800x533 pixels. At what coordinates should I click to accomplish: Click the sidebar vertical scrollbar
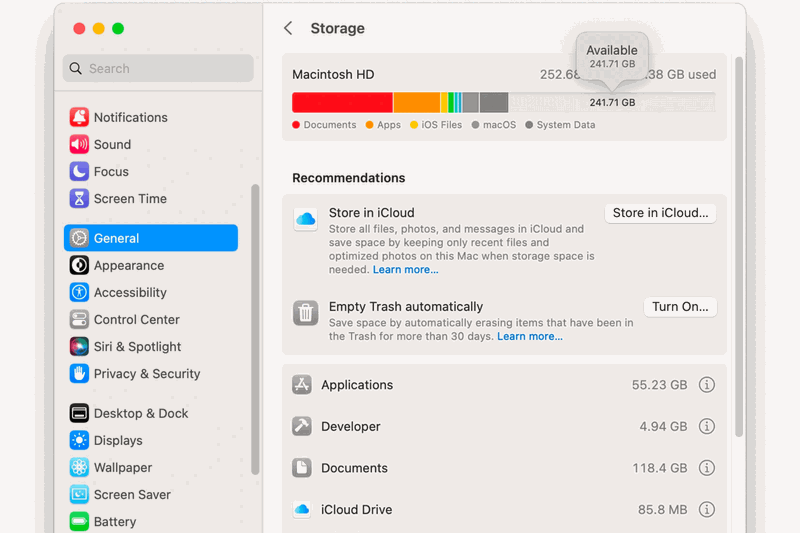coord(255,329)
